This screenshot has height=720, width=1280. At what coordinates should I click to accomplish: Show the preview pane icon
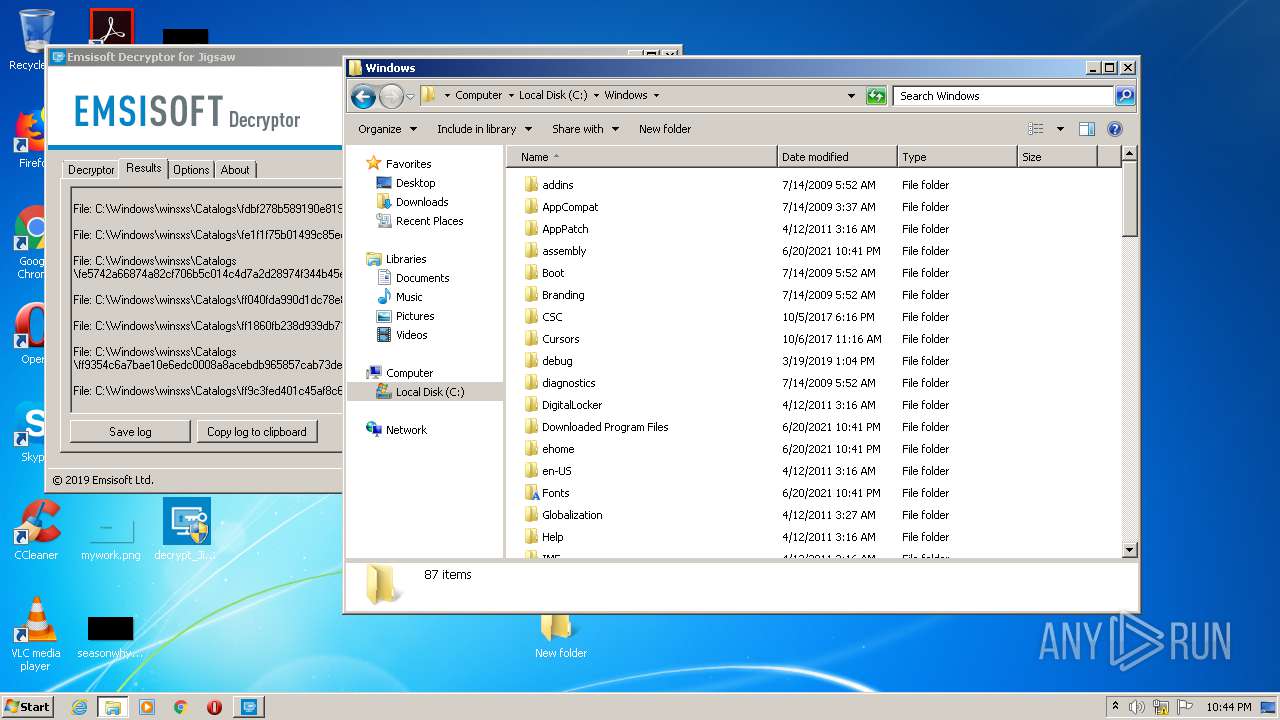1087,129
